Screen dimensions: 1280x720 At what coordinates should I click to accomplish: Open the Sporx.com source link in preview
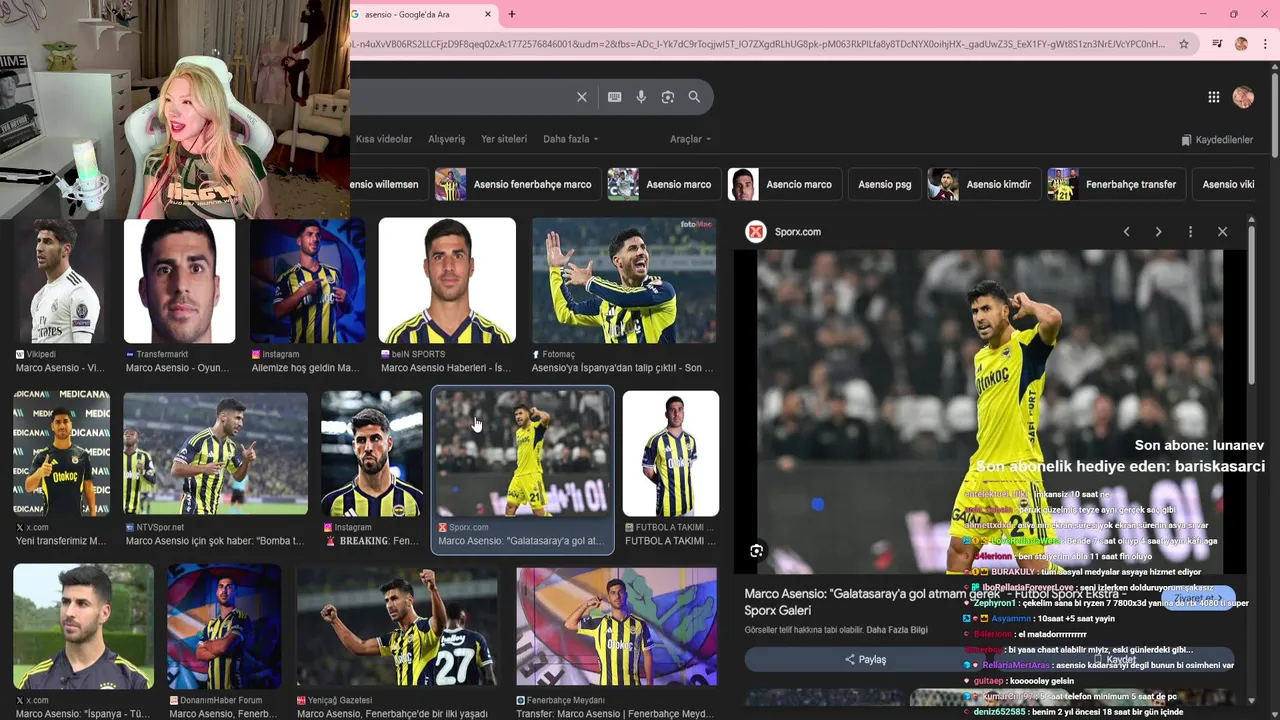coord(798,232)
